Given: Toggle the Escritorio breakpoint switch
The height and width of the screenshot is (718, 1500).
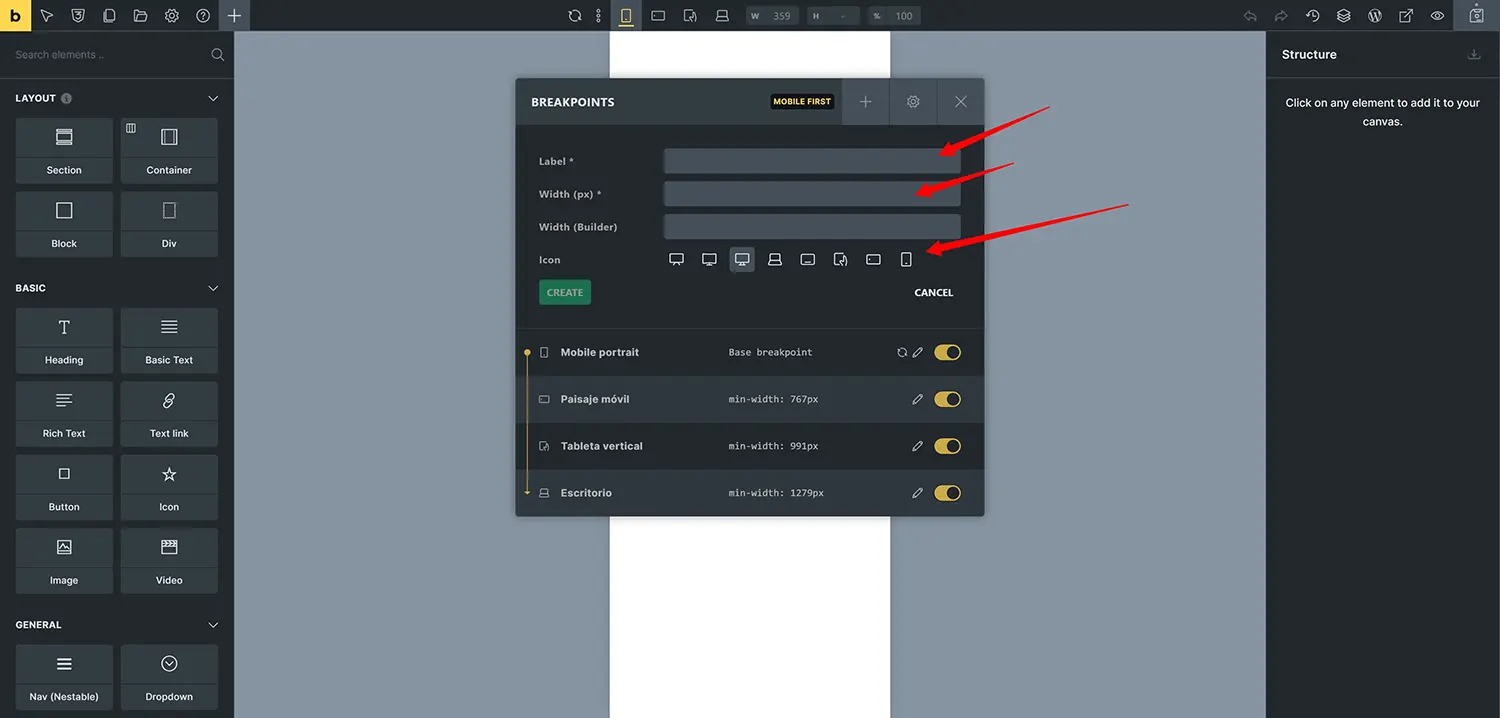Looking at the screenshot, I should pyautogui.click(x=946, y=493).
